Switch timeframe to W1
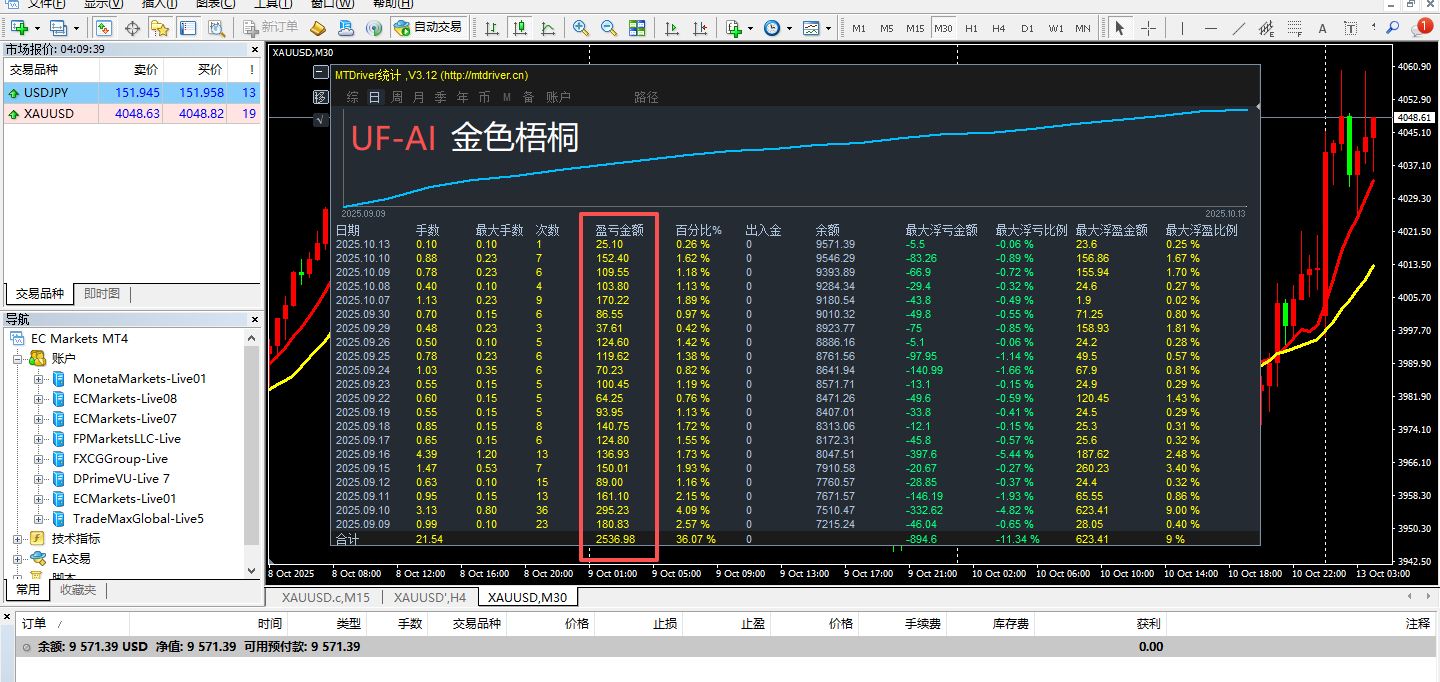Screen dimensions: 1440x682 (x=1056, y=28)
